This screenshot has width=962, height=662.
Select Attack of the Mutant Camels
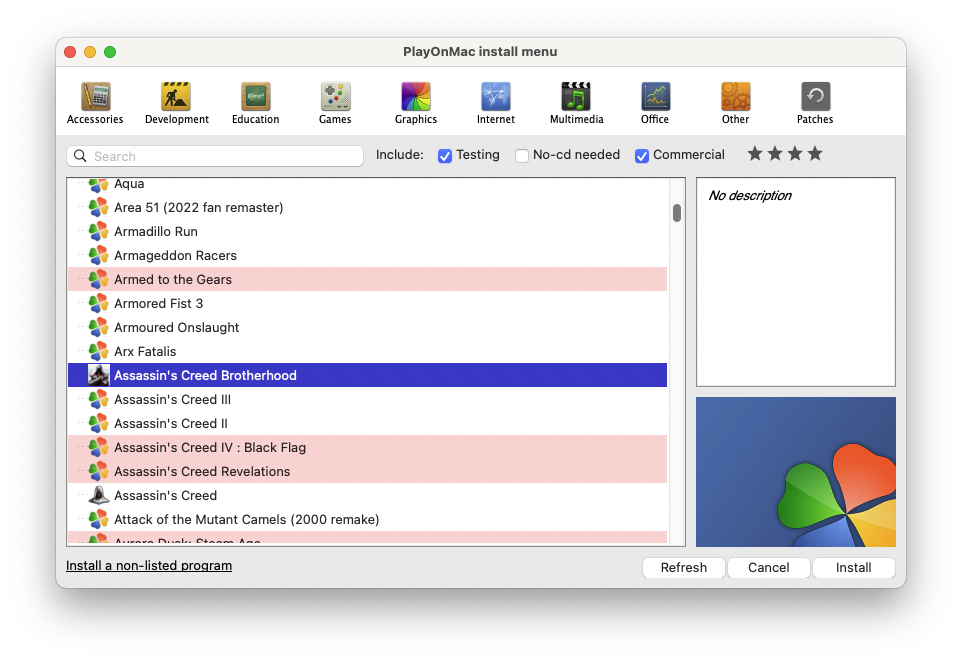click(x=367, y=519)
